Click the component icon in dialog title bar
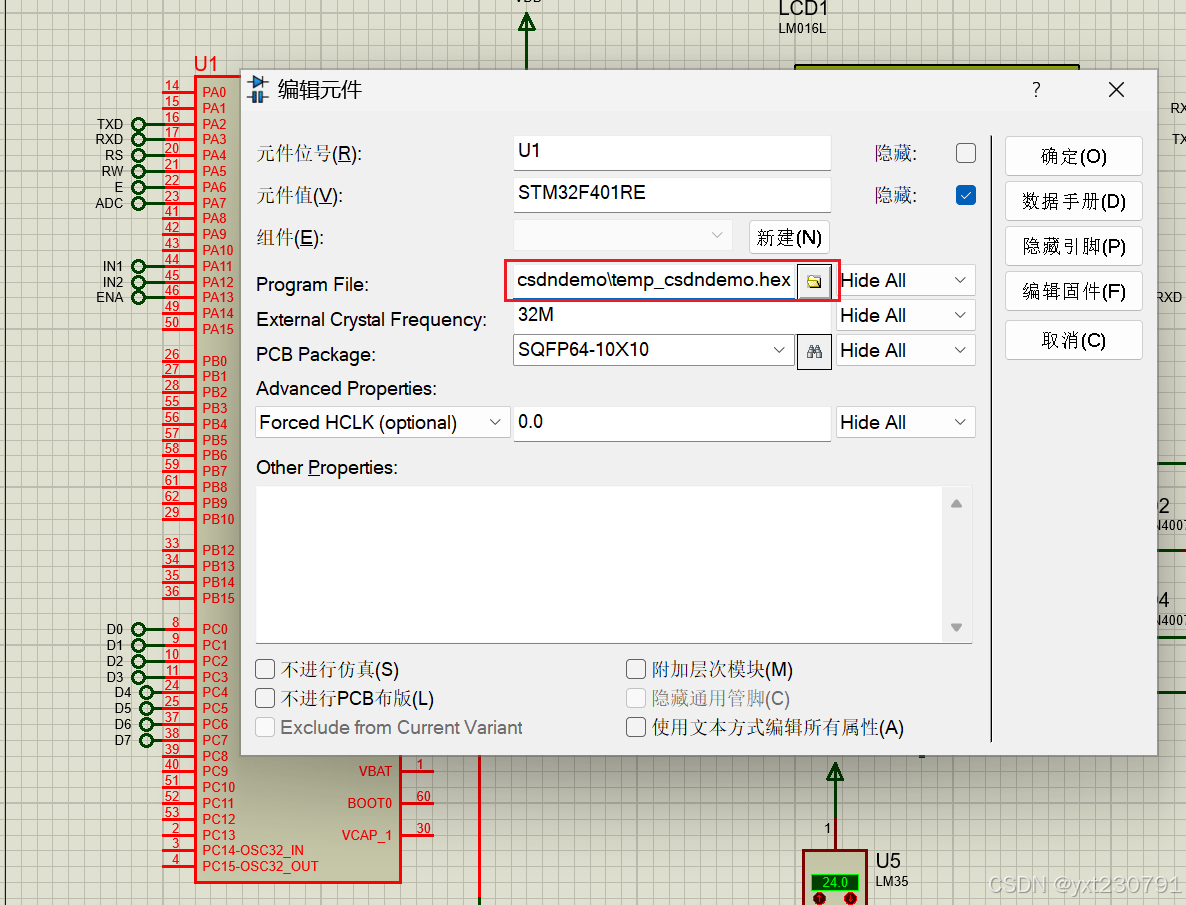The image size is (1186, 905). pos(258,89)
